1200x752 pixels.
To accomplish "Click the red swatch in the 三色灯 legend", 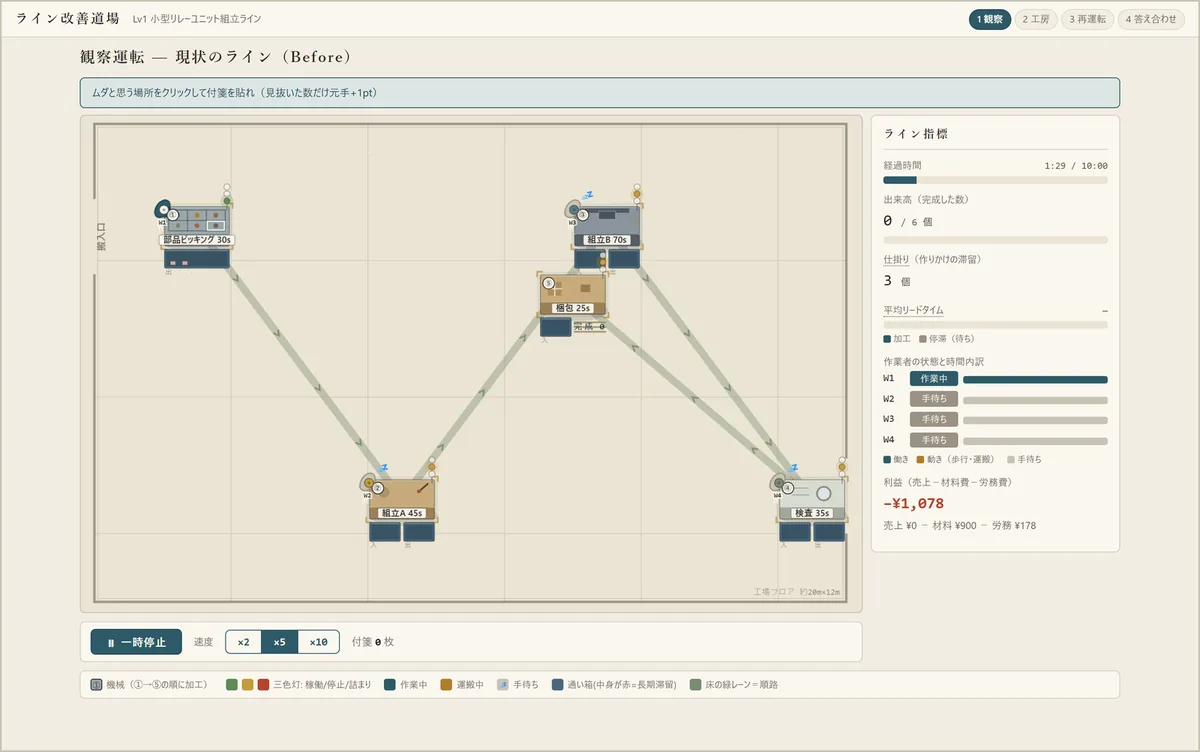I will (x=263, y=685).
